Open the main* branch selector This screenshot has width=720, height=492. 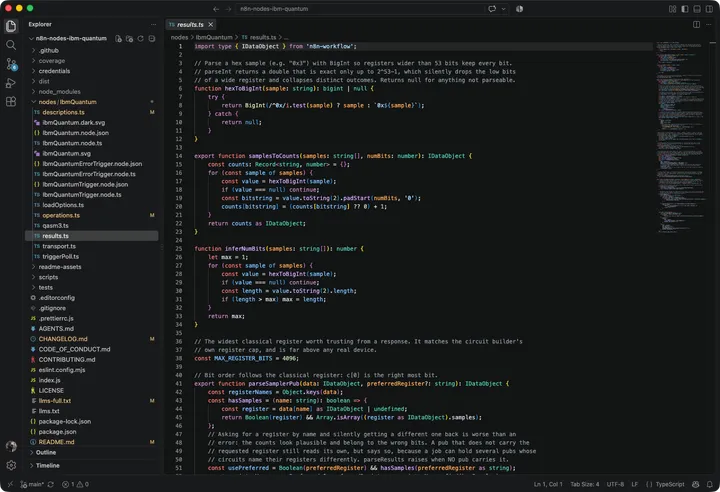point(32,484)
